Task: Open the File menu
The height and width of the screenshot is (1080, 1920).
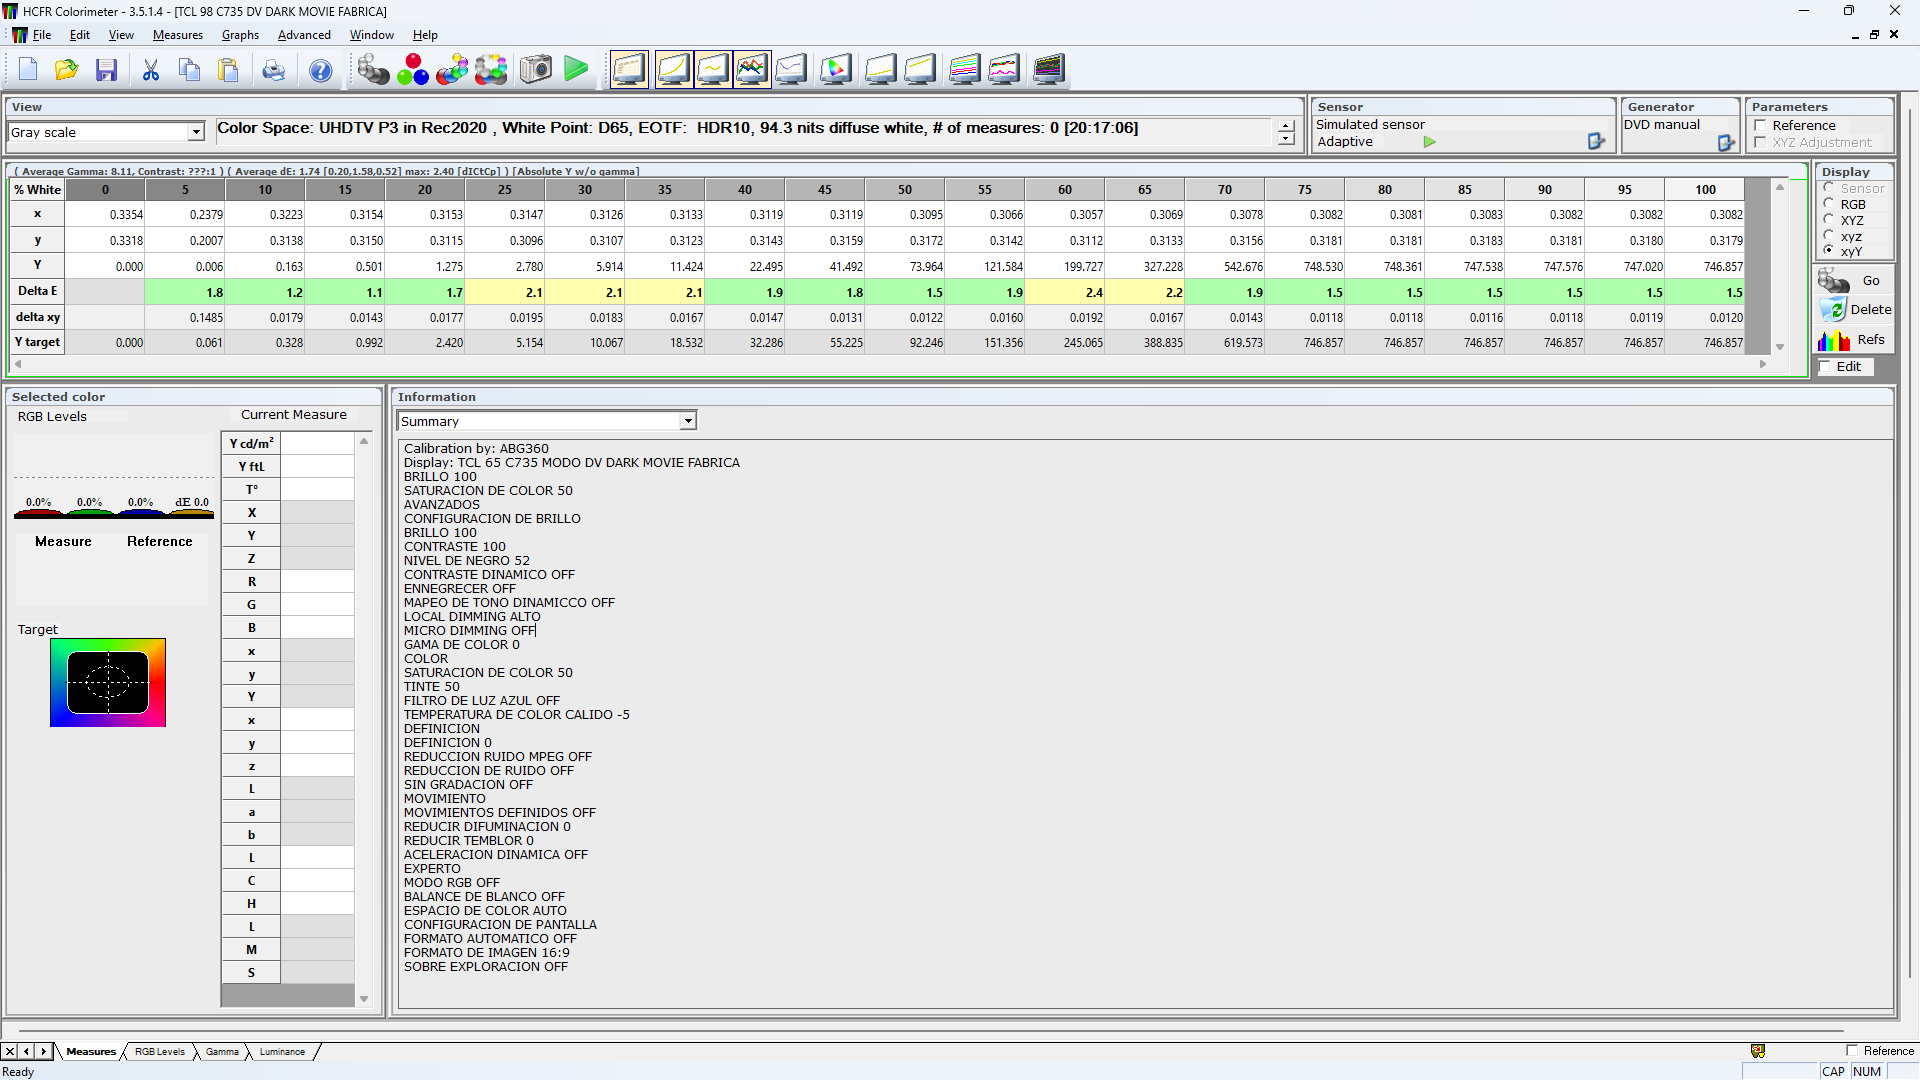Action: tap(42, 35)
